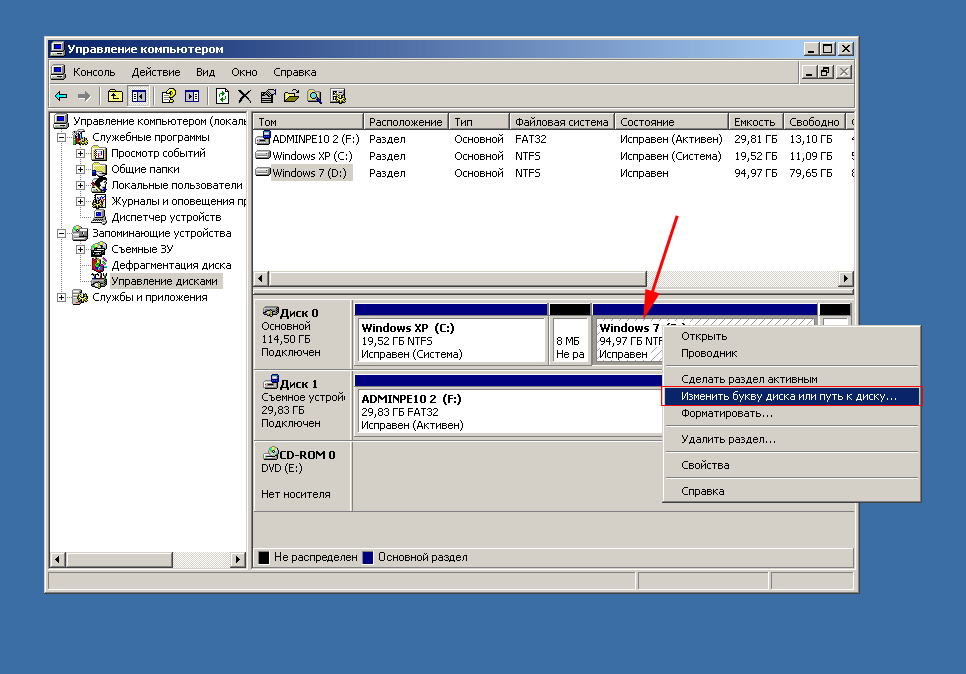Screen dimensions: 966x674
Task: Click the console icon left of Консоль menu
Action: coord(59,72)
